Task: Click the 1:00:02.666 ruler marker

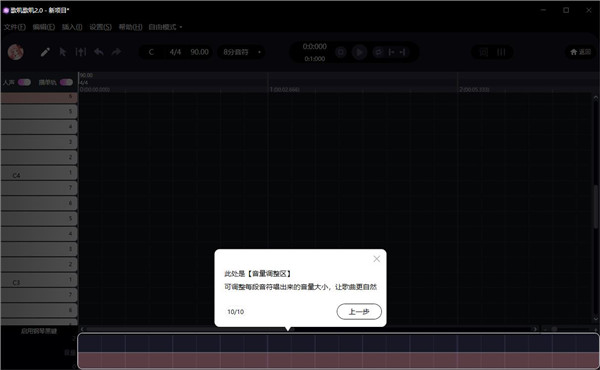Action: [x=285, y=90]
